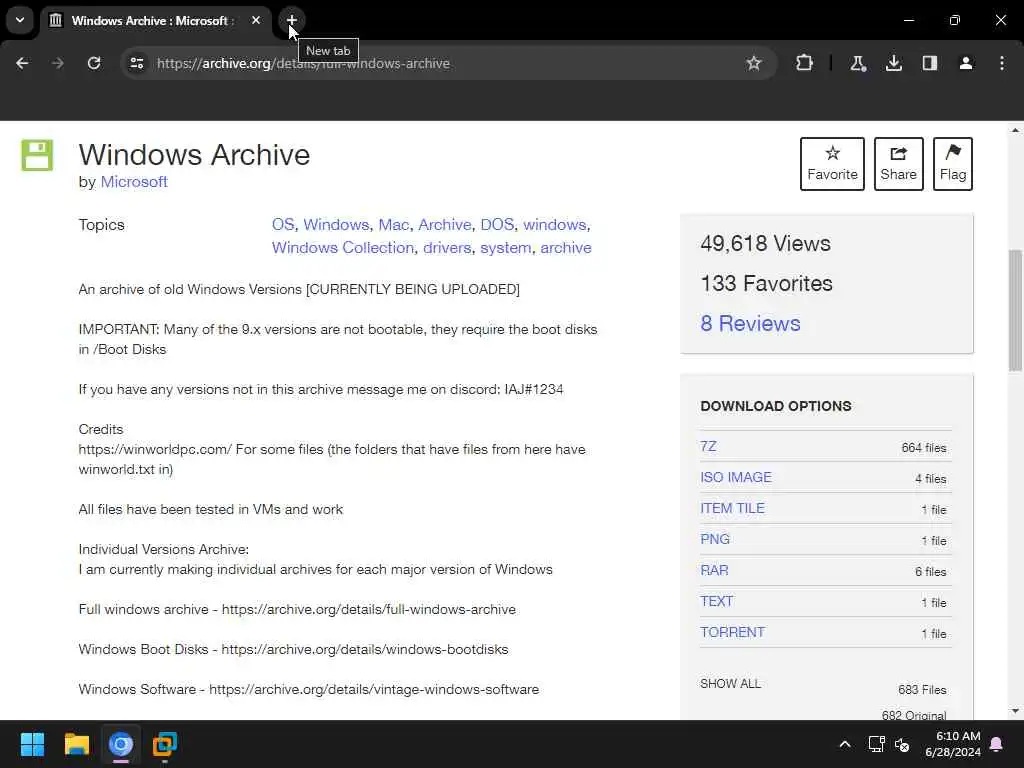1024x768 pixels.
Task: Expand the ISO IMAGE download option
Action: coord(736,477)
